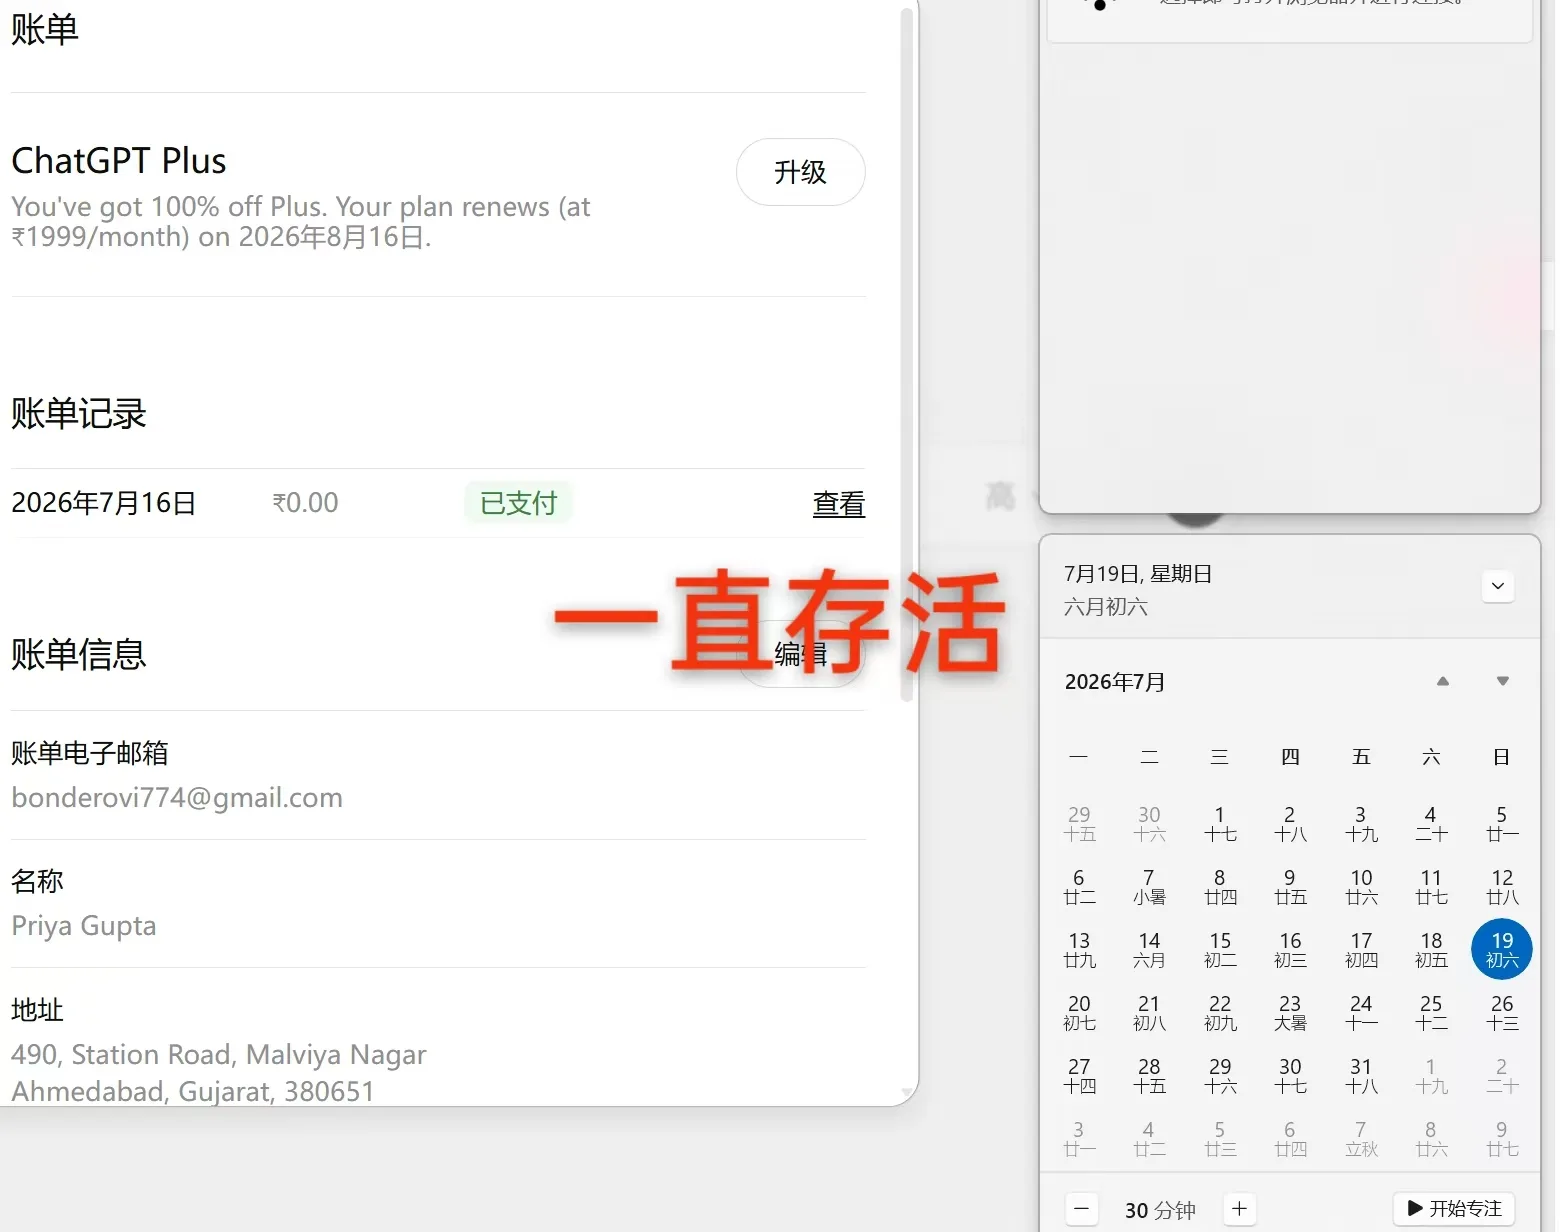Viewport: 1560px width, 1232px height.
Task: Select July 16 (初三) in the calendar
Action: [1290, 950]
